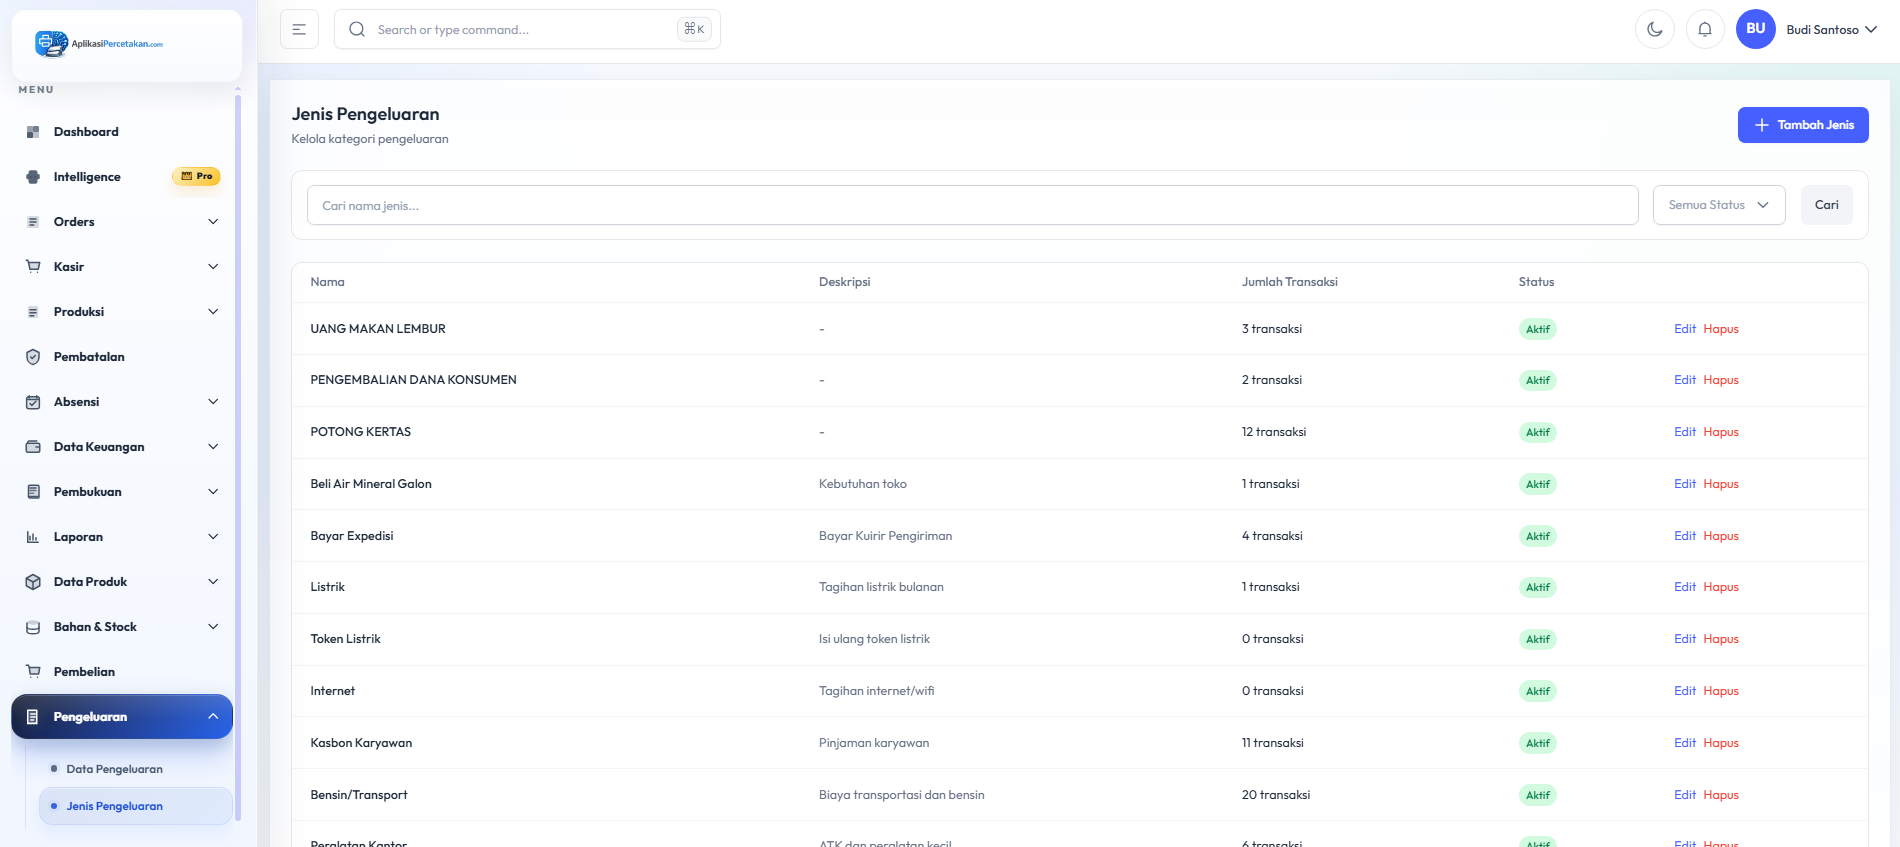
Task: Click the Absensi calendar icon
Action: (x=33, y=402)
